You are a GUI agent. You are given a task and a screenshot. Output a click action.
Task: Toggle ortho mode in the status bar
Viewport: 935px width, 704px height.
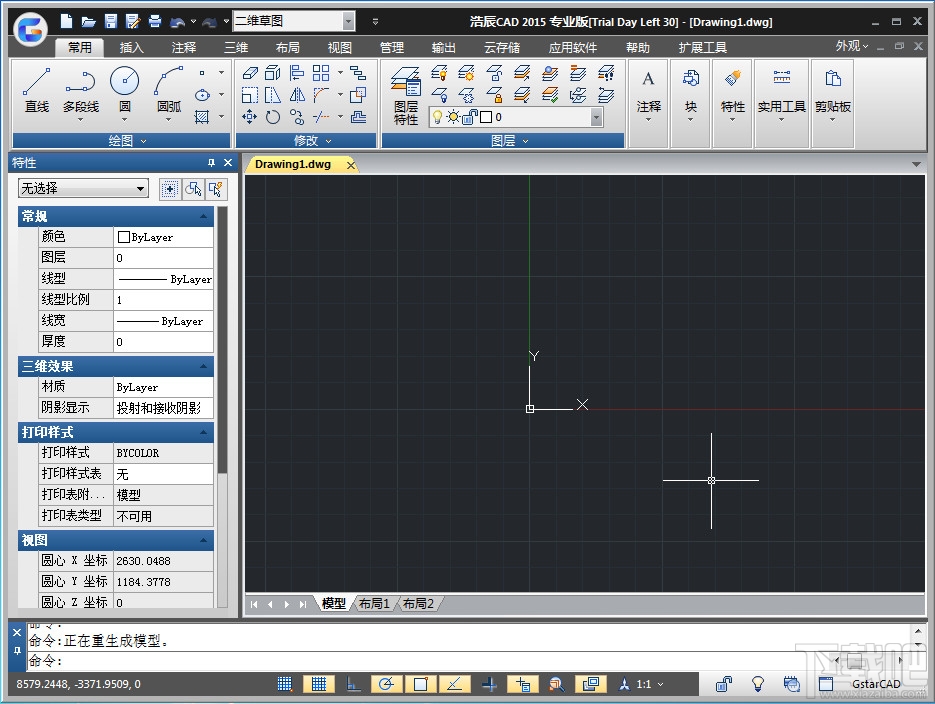[x=353, y=684]
